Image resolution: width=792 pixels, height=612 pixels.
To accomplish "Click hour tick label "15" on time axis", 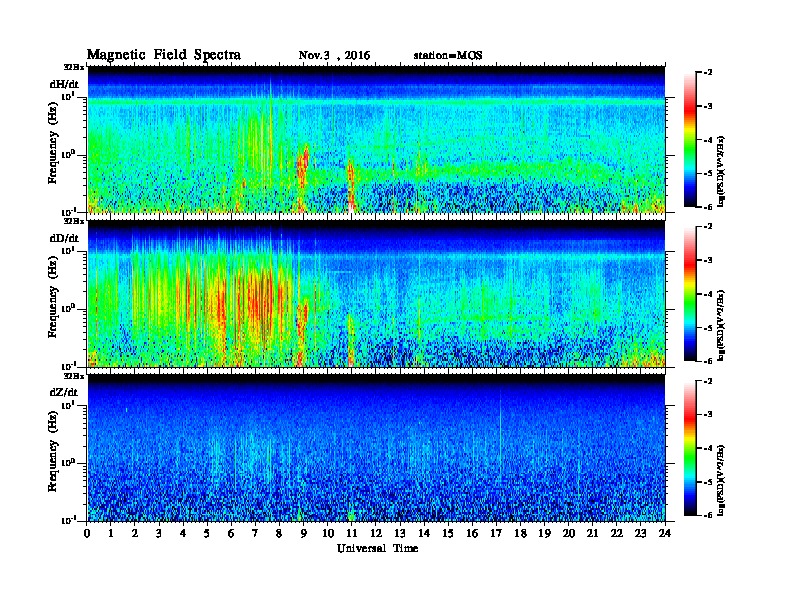I will (x=448, y=534).
